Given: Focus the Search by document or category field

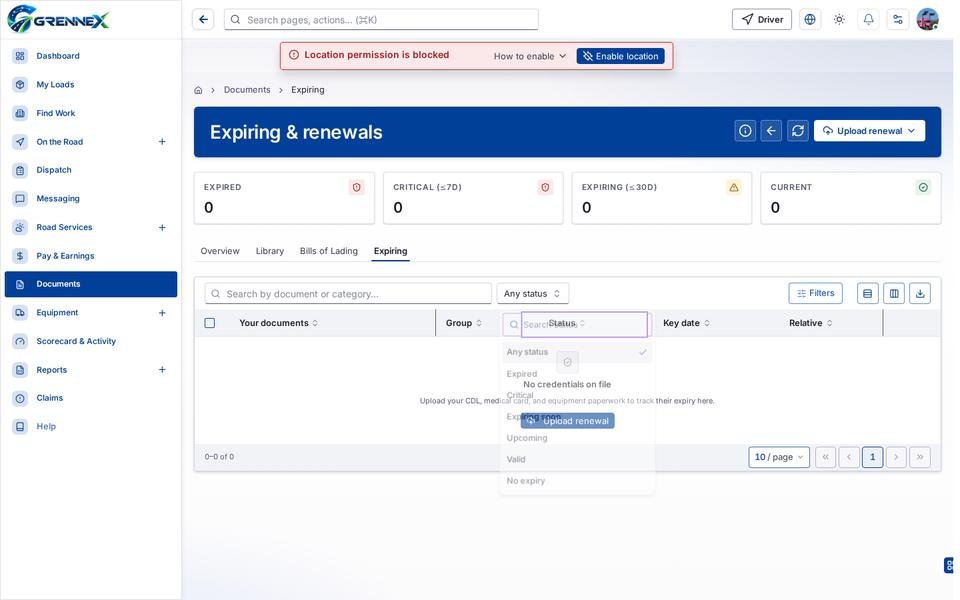Looking at the screenshot, I should pos(348,294).
